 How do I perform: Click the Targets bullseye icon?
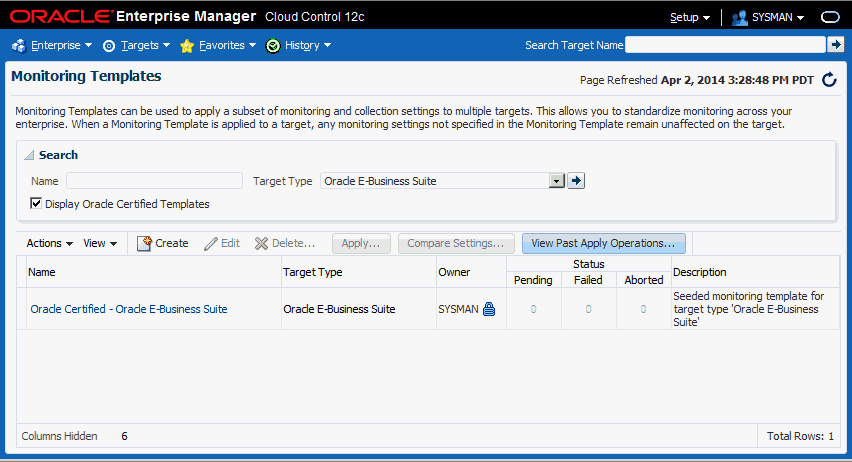click(109, 46)
